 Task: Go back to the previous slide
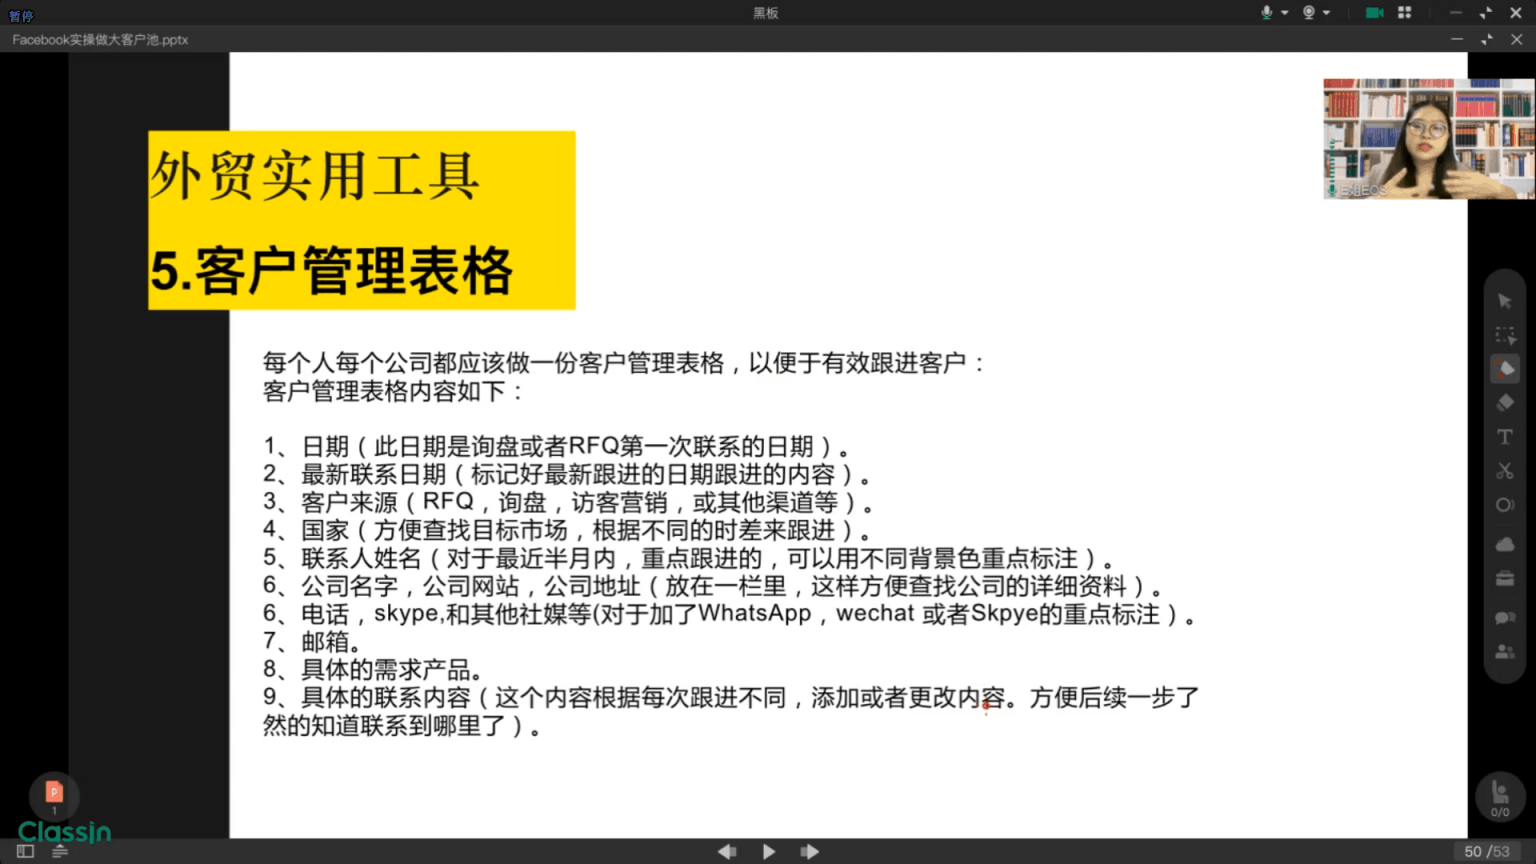(x=727, y=850)
